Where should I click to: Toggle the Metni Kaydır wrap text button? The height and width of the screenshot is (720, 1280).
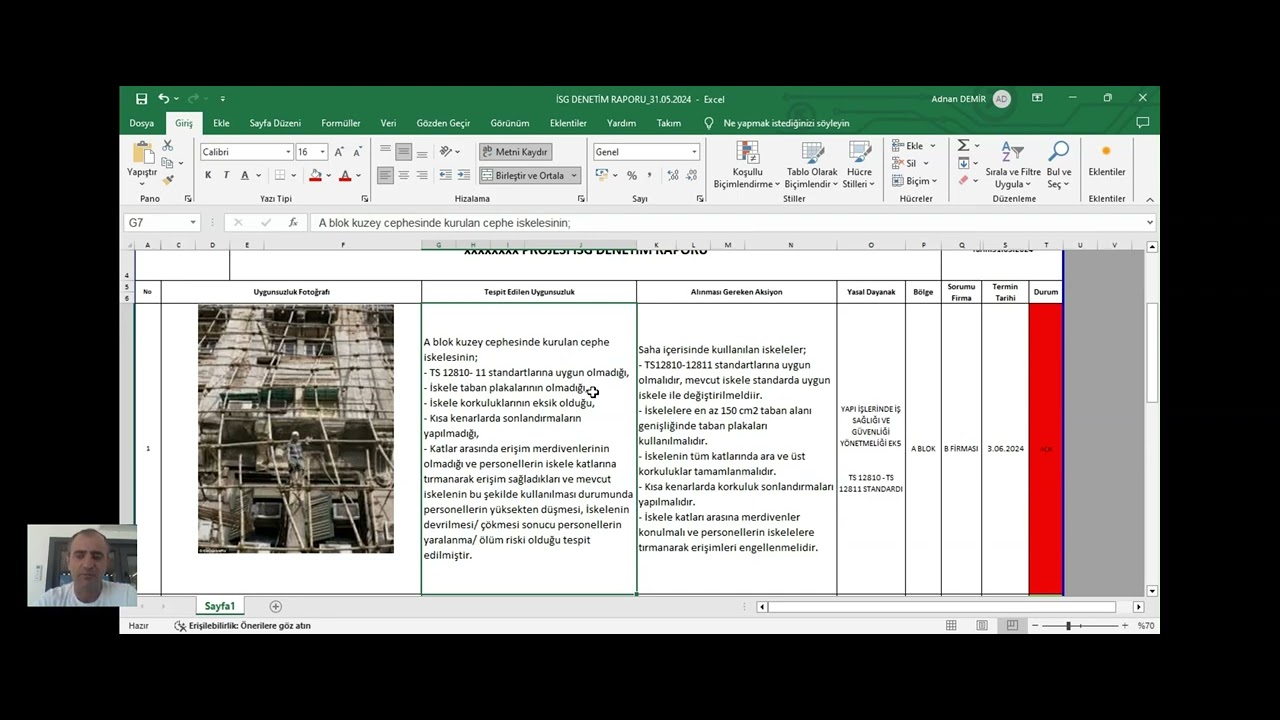(516, 152)
